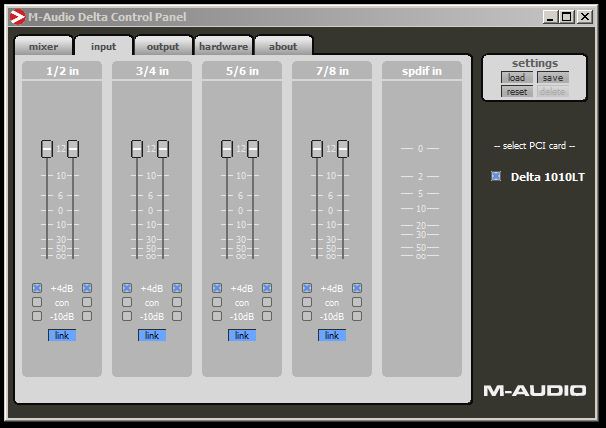Click the 3/4 in channel header

pos(152,71)
